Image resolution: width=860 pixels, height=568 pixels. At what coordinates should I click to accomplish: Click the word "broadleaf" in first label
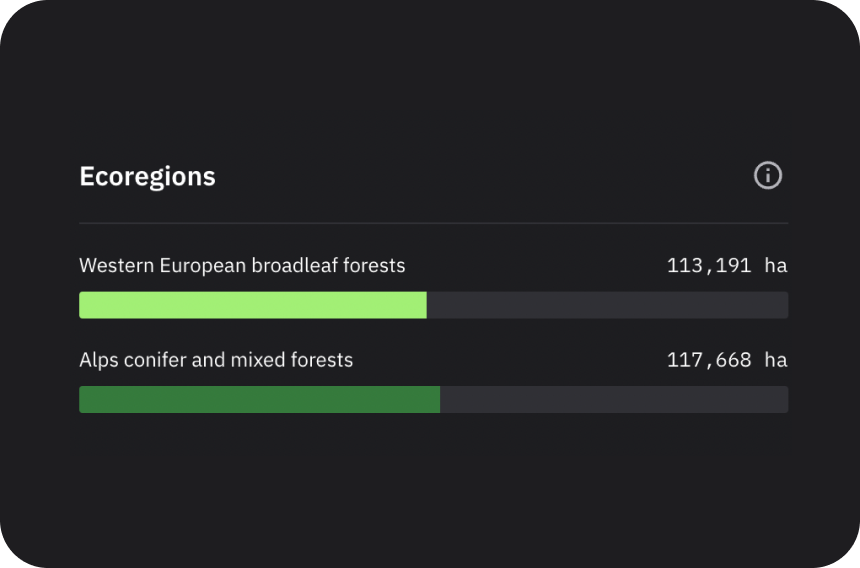(x=293, y=266)
